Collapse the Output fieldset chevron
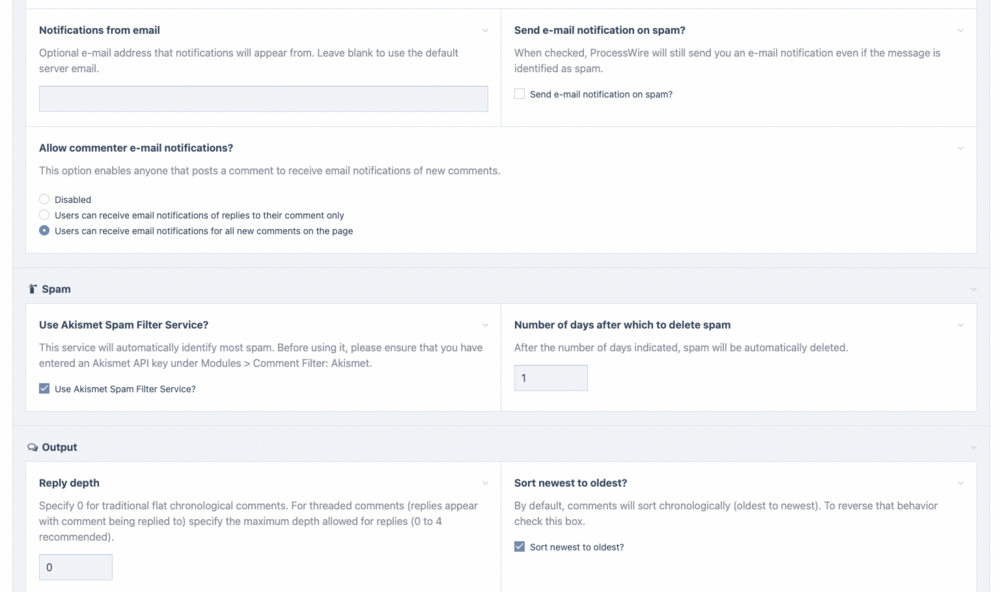 974,448
